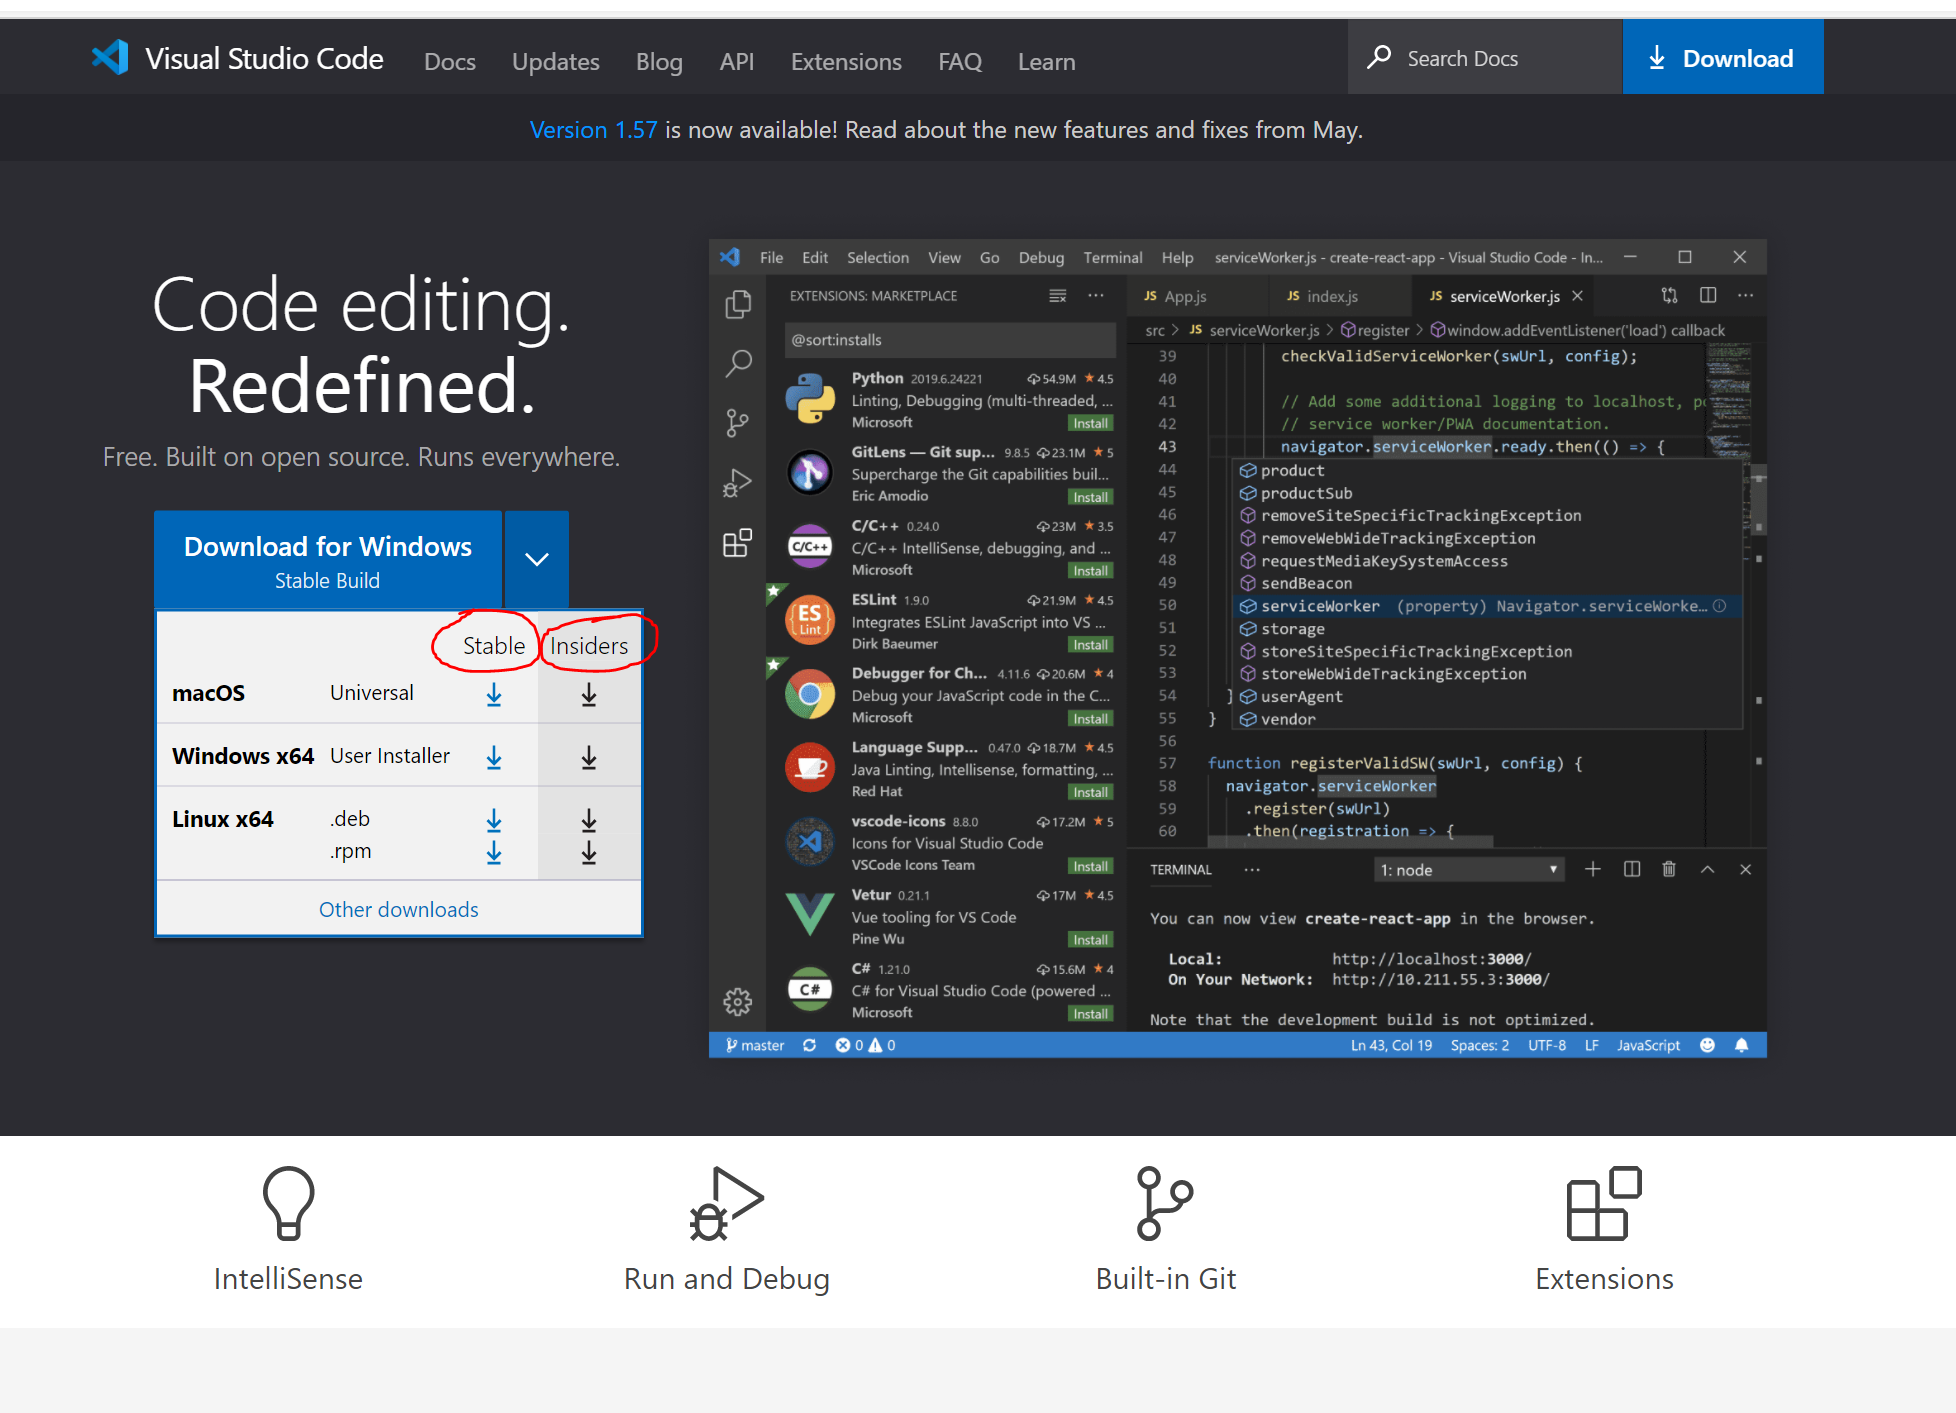Click the Version 1.57 link

point(593,130)
